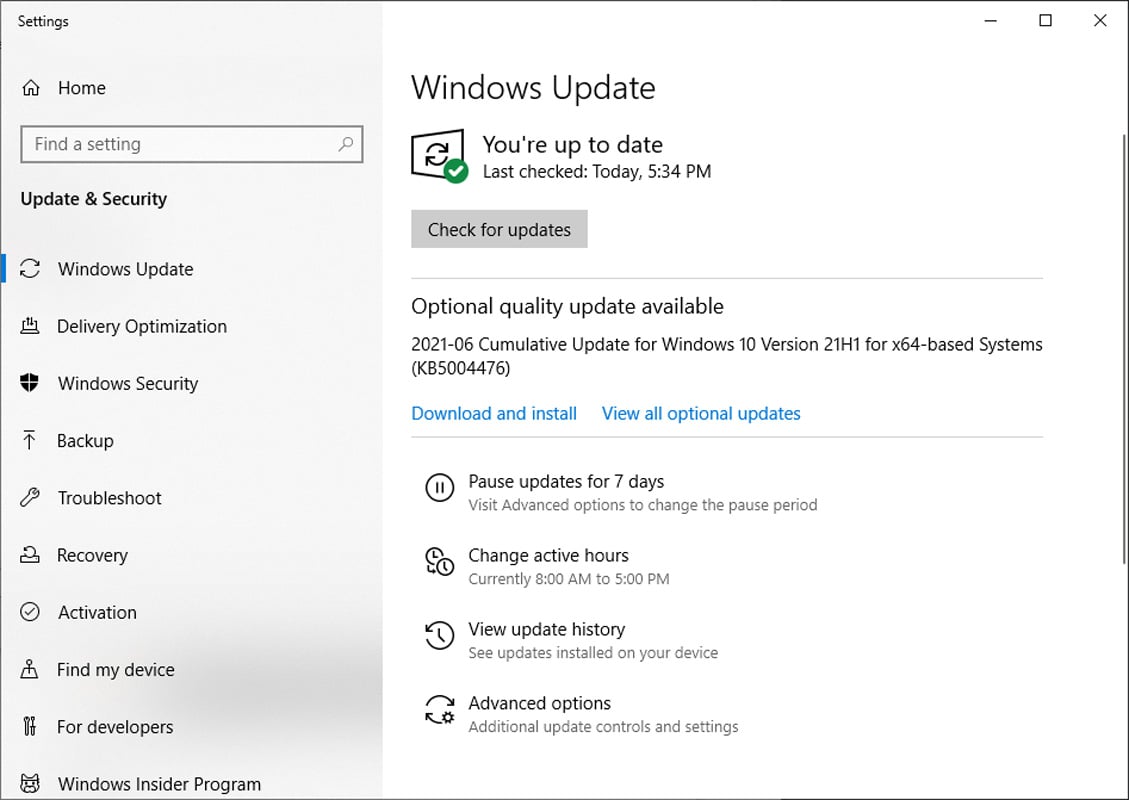Click the update history clock icon
Image resolution: width=1129 pixels, height=800 pixels.
(x=439, y=636)
